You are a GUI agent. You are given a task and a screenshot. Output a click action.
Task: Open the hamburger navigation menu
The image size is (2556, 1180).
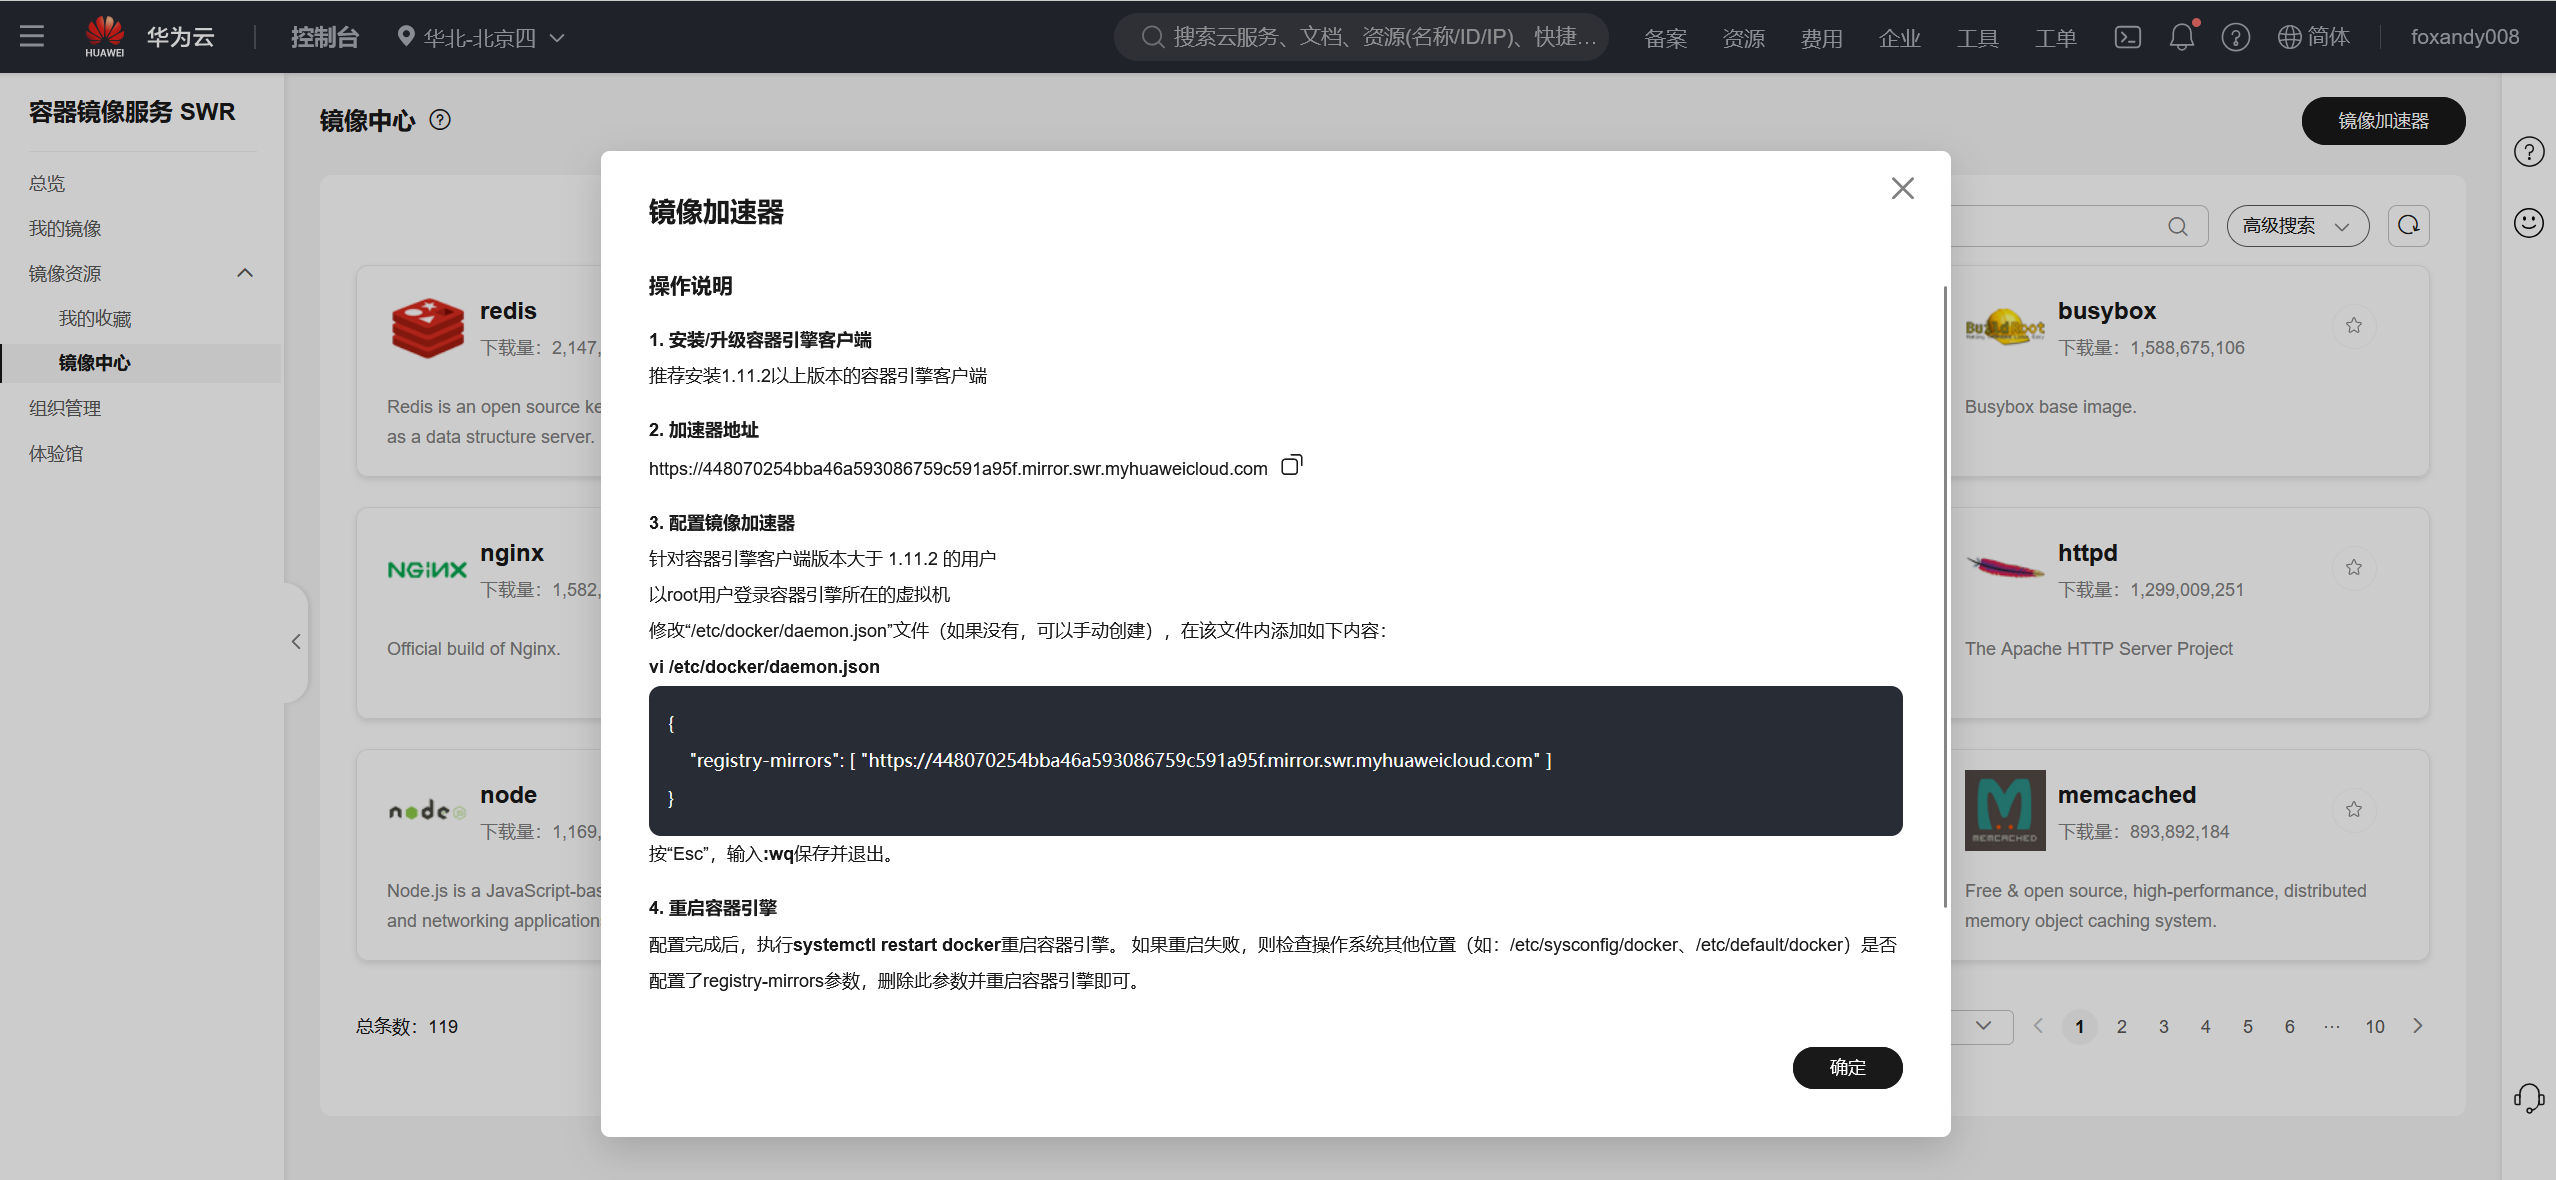click(32, 37)
